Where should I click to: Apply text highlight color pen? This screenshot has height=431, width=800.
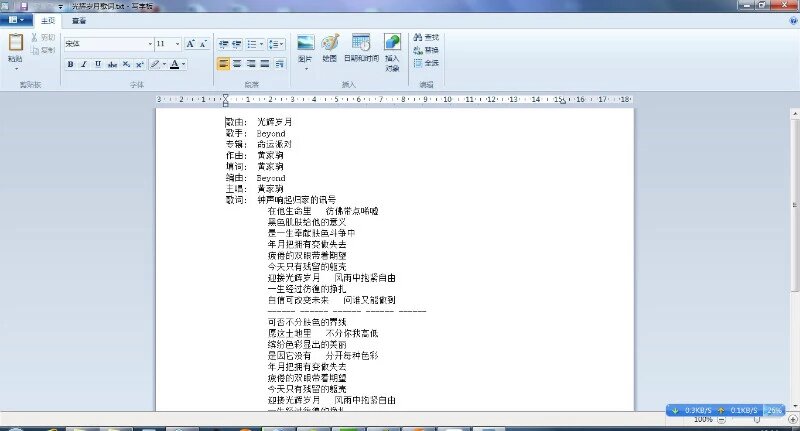(x=155, y=64)
